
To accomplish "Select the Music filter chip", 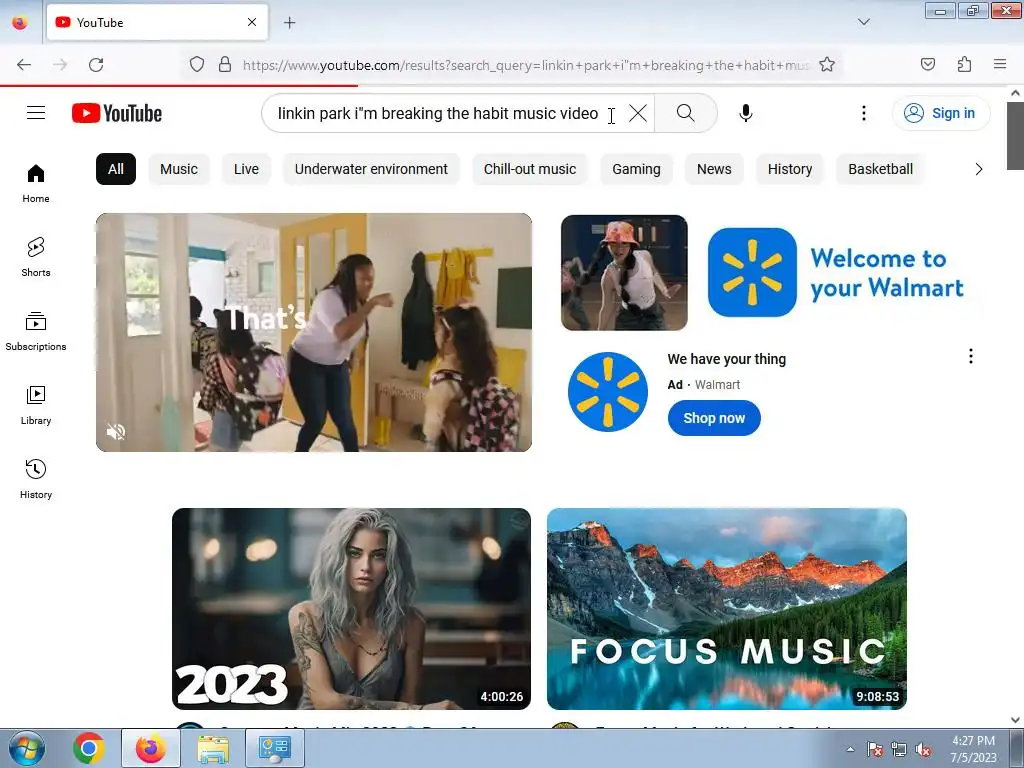I will [x=179, y=169].
